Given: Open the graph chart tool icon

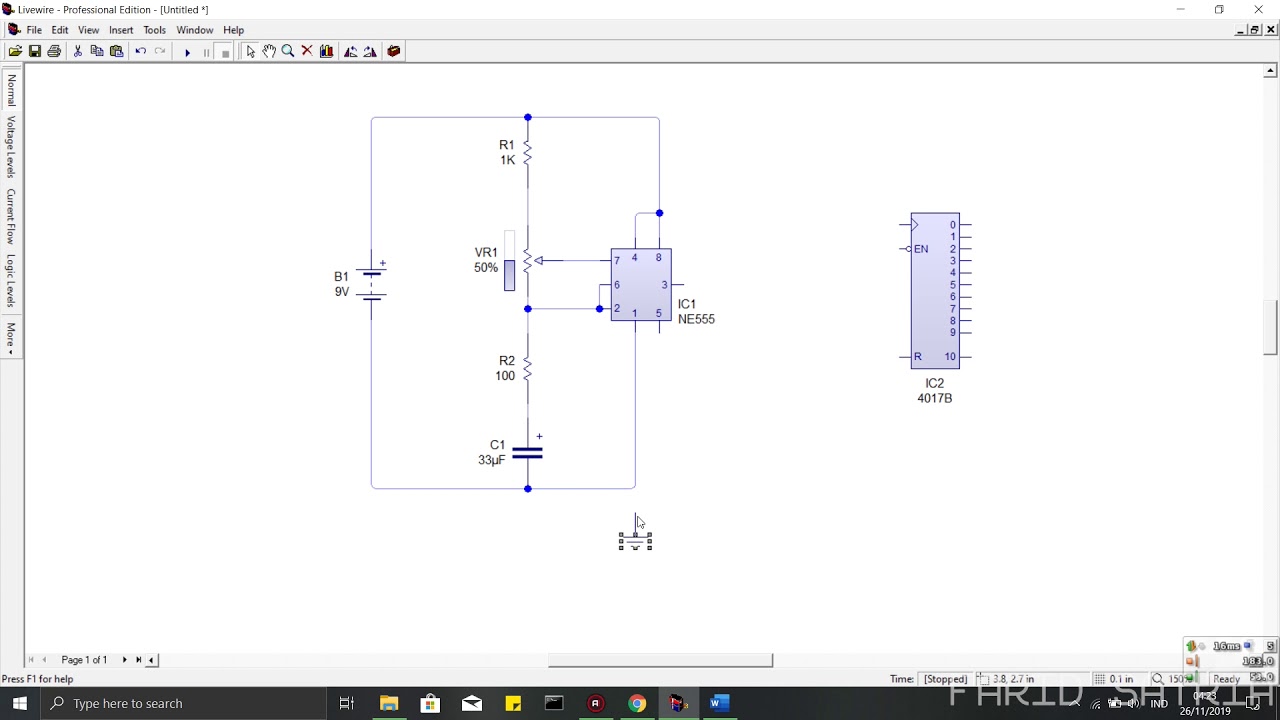Looking at the screenshot, I should coord(326,51).
